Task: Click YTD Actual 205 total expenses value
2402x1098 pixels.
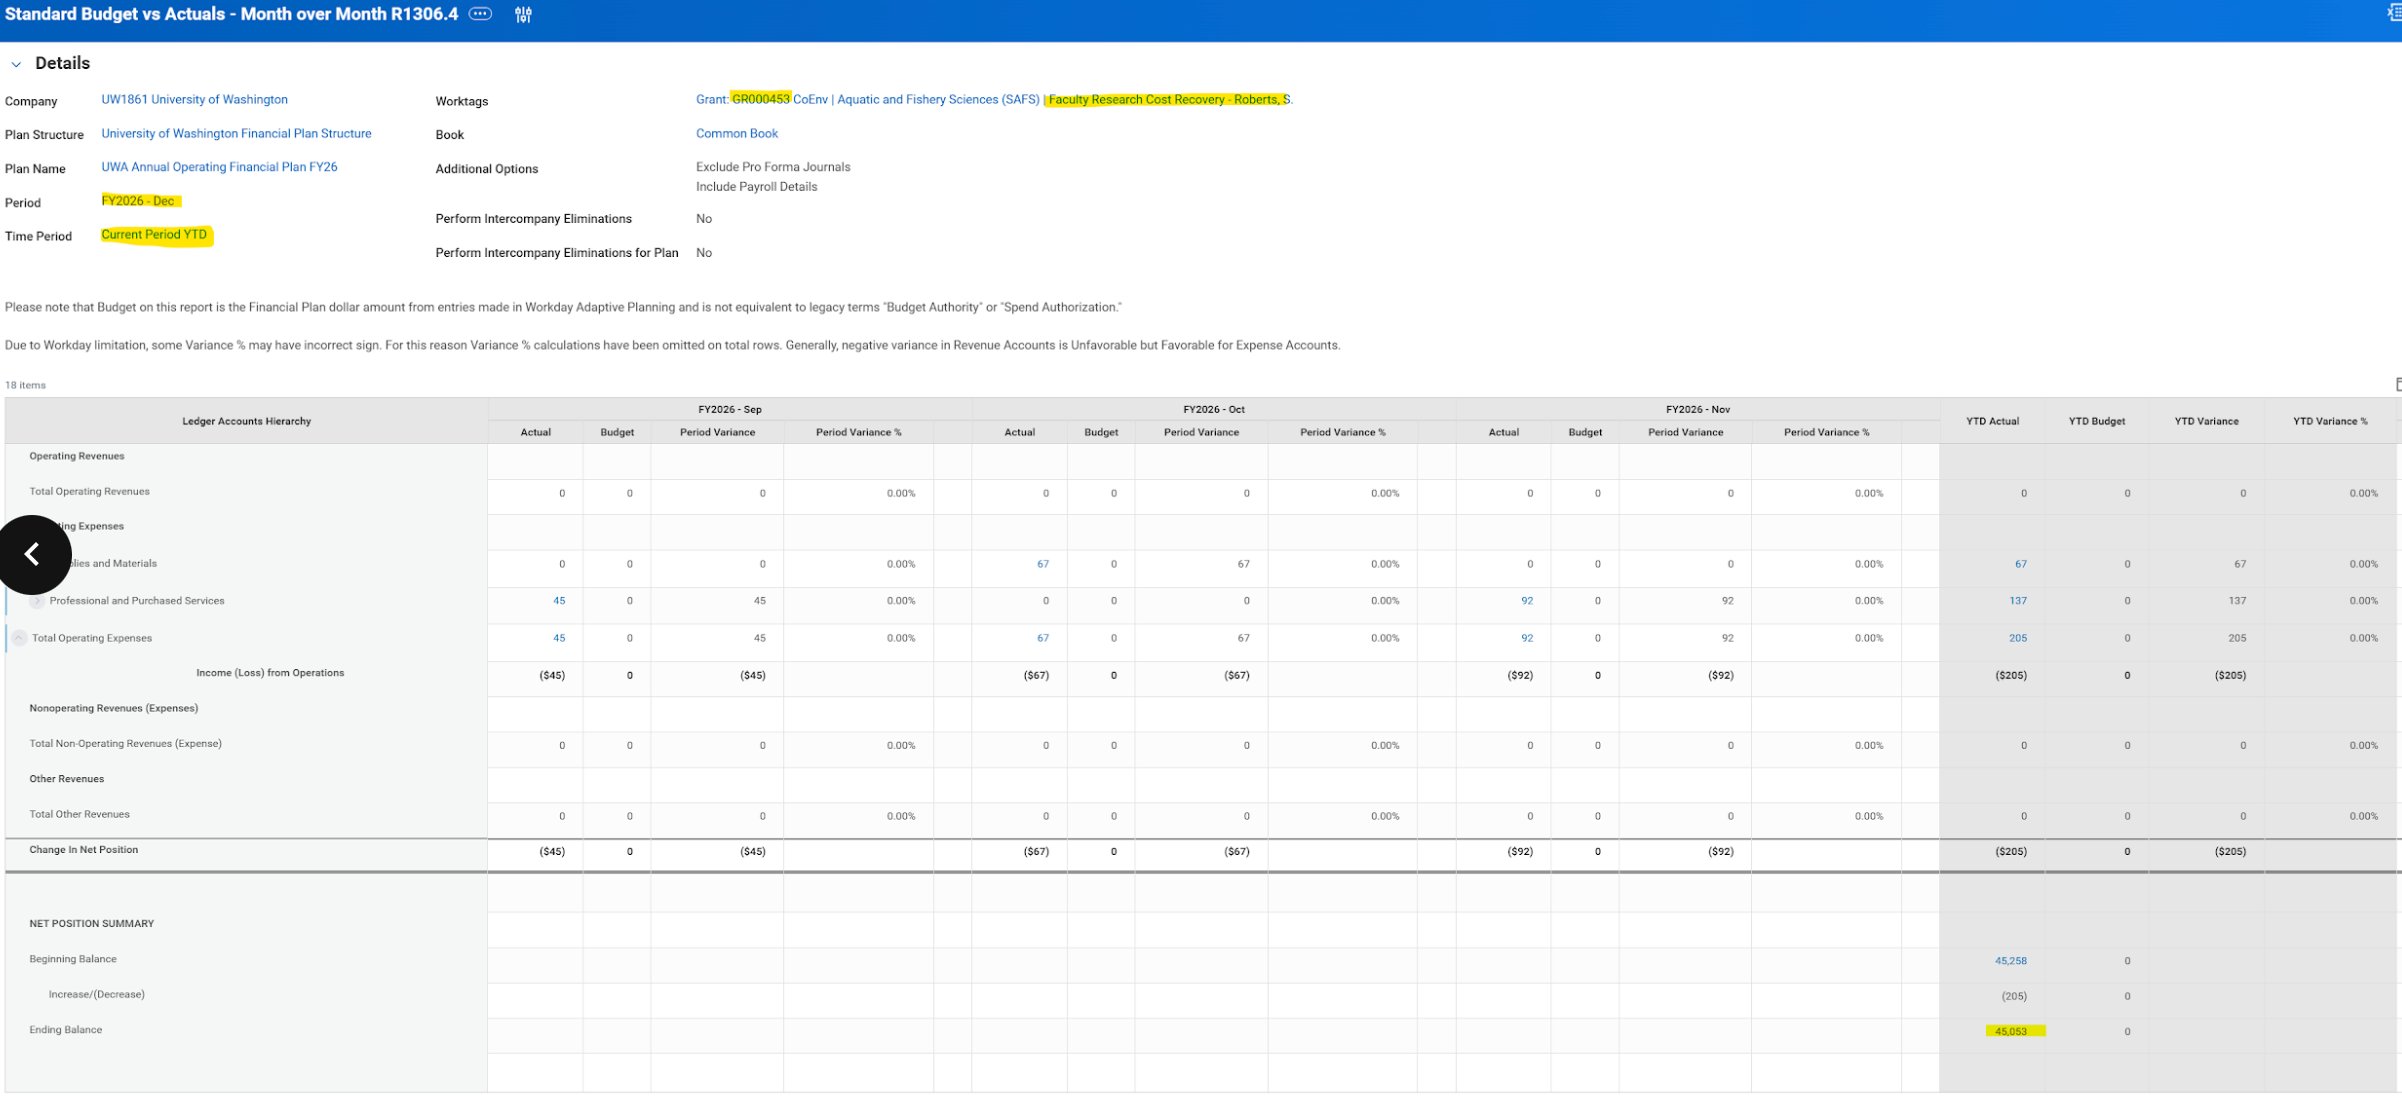Action: pos(2017,638)
